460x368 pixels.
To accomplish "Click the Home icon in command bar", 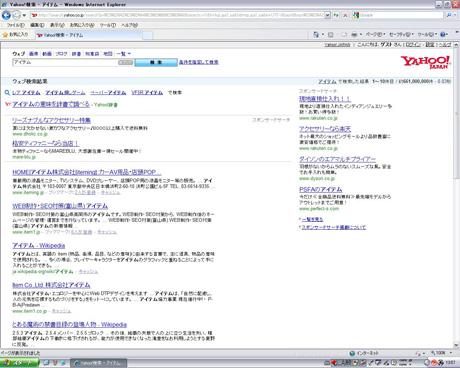I will (x=316, y=34).
